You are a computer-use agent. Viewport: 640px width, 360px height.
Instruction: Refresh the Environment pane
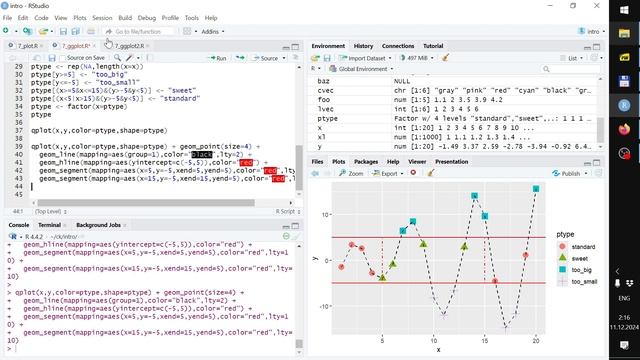tap(595, 58)
